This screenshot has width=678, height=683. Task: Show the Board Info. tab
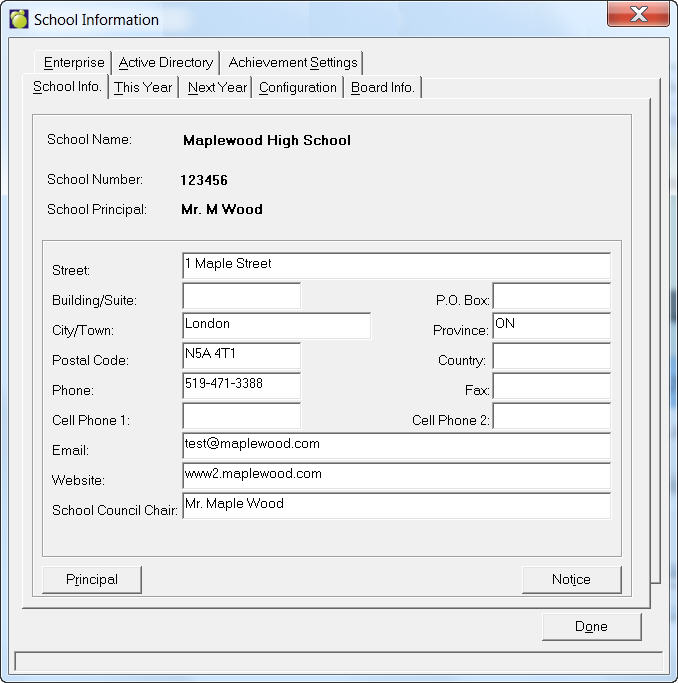point(382,88)
